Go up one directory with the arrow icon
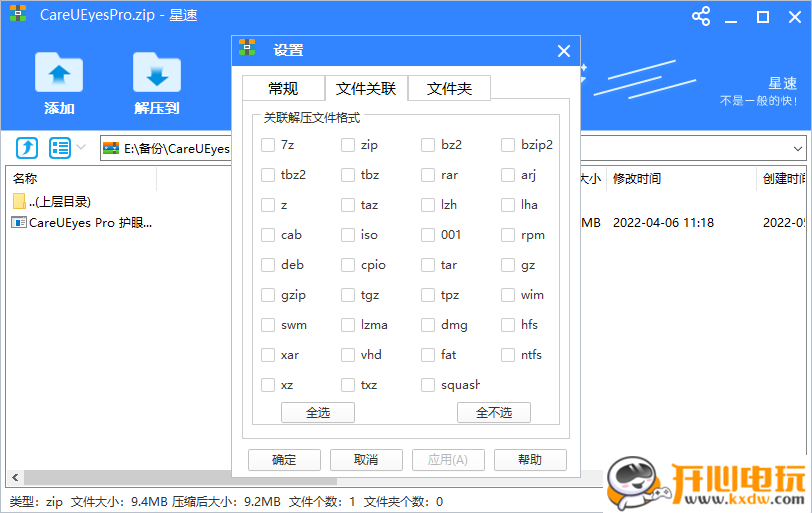Image resolution: width=812 pixels, height=513 pixels. point(27,148)
